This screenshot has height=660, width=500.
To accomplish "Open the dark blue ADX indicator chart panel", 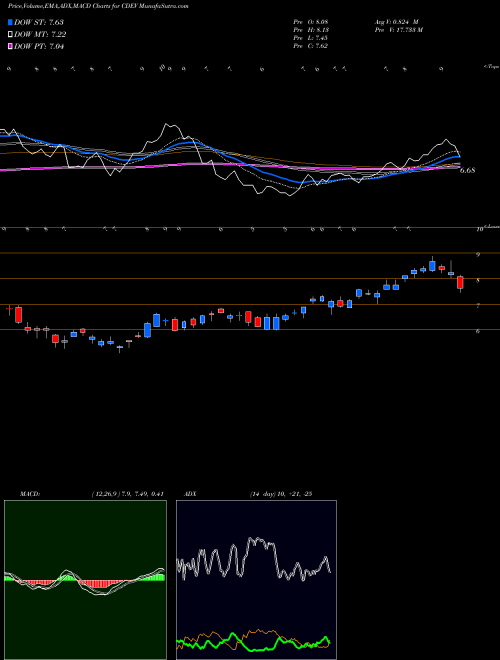I will [x=256, y=580].
